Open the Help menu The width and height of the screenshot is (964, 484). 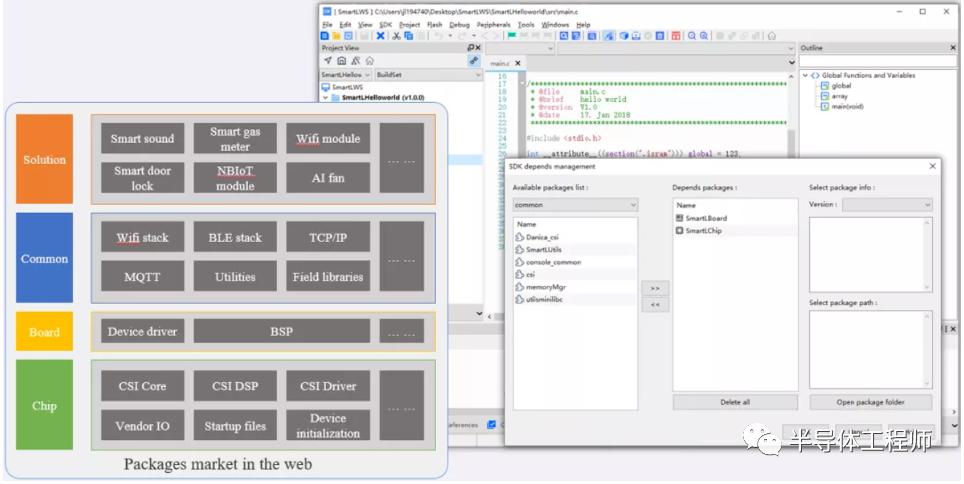(x=583, y=25)
